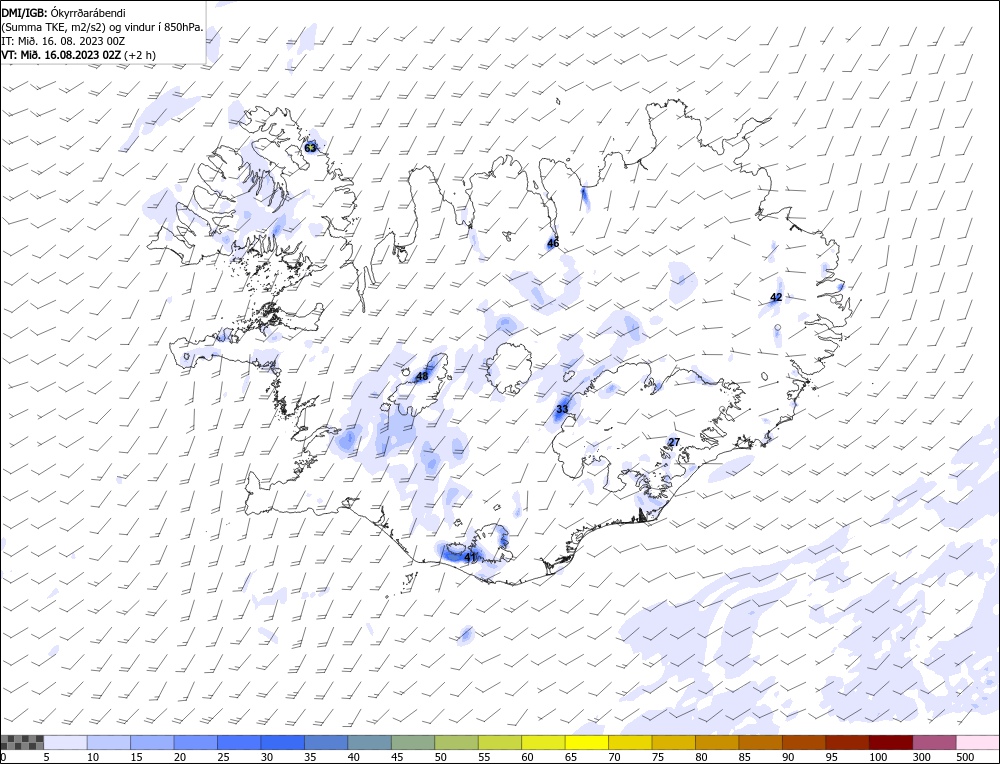The width and height of the screenshot is (1000, 764).
Task: Click the 50-55 olive green legend swatch
Action: click(457, 742)
